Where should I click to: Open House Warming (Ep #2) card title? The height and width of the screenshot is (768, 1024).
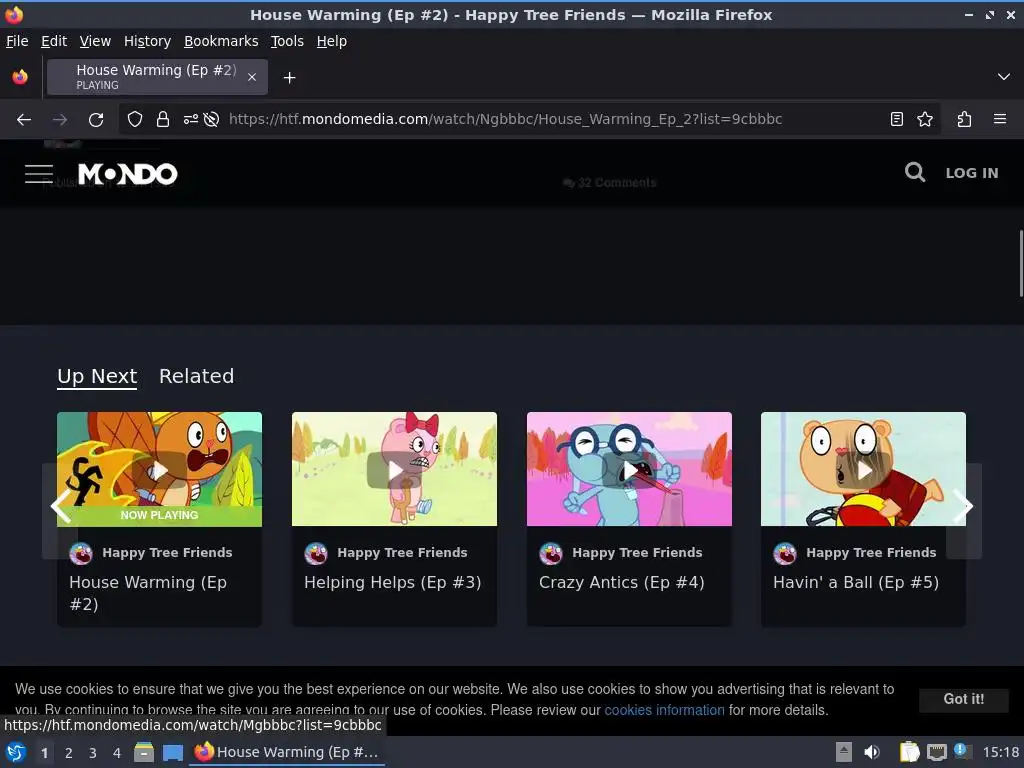(148, 593)
